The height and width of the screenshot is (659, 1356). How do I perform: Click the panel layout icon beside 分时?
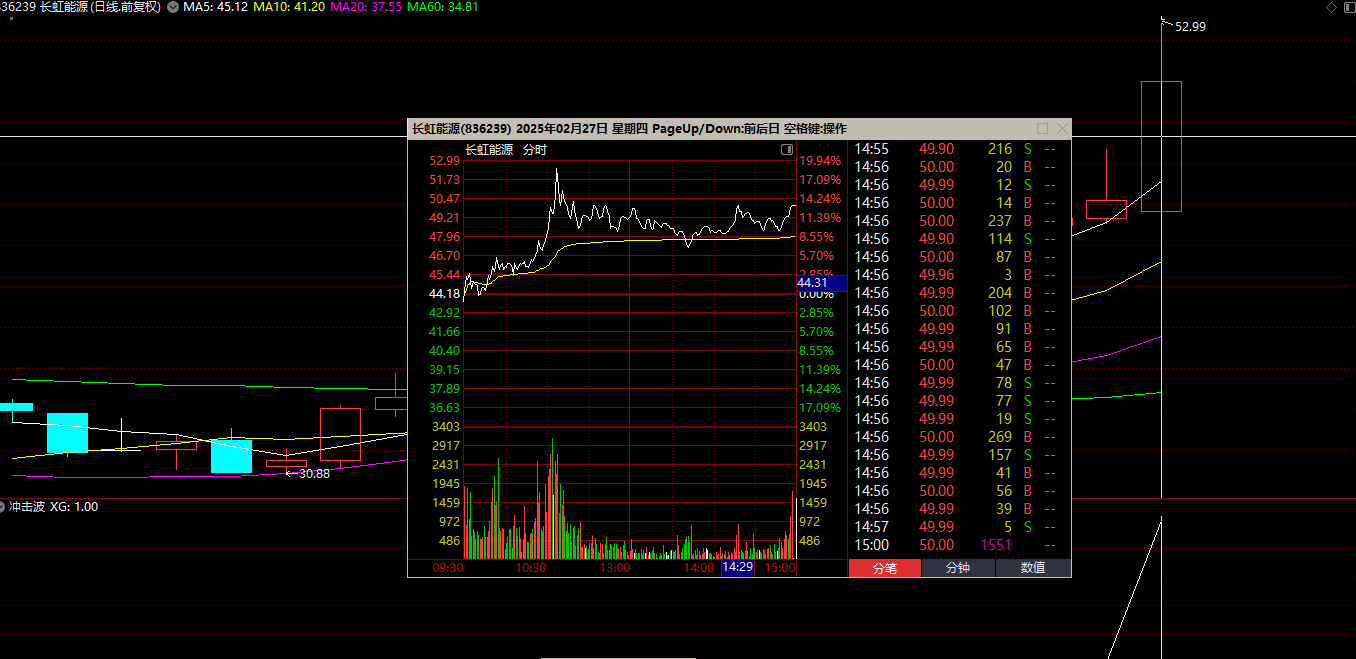tap(787, 150)
